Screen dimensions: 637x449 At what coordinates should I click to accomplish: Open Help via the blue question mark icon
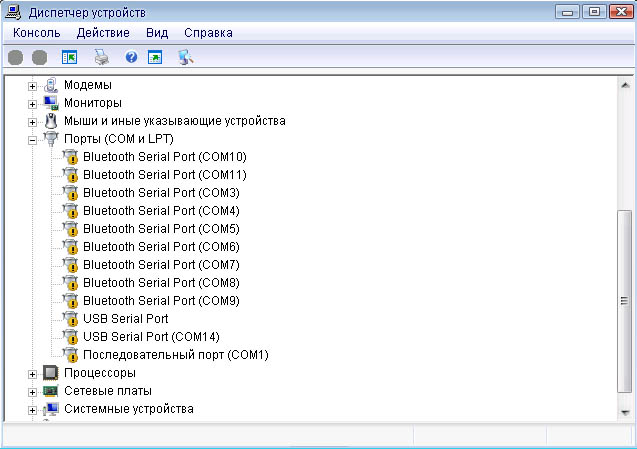click(x=131, y=58)
